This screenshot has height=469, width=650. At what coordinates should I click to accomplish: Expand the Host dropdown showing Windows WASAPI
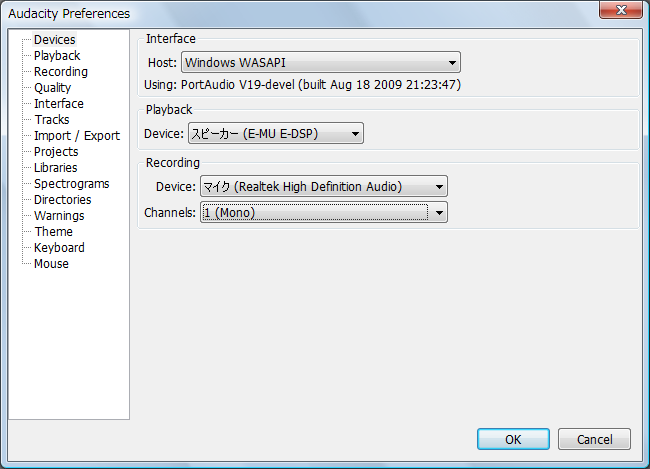320,63
